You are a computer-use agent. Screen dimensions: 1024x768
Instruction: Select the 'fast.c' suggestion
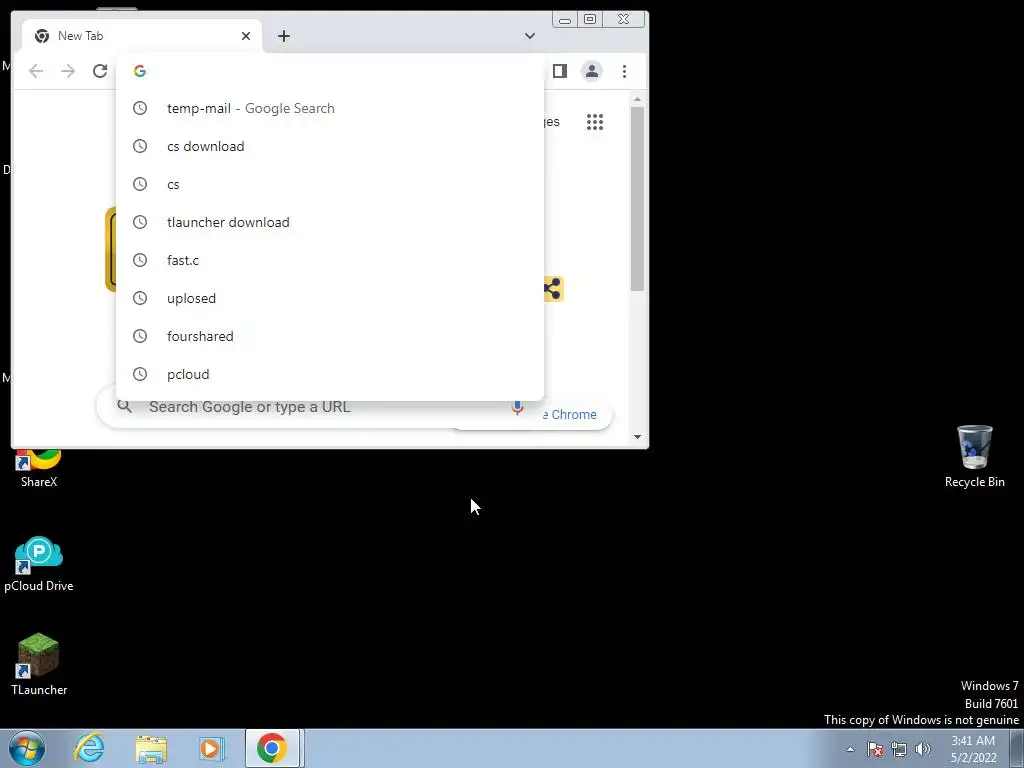[x=330, y=260]
